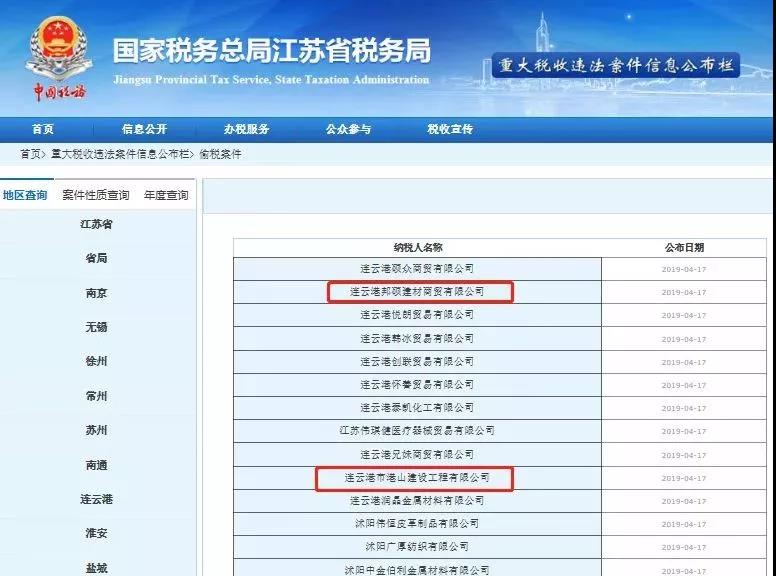Viewport: 776px width, 576px height.
Task: Switch to the 地区查询 tab
Action: click(25, 195)
